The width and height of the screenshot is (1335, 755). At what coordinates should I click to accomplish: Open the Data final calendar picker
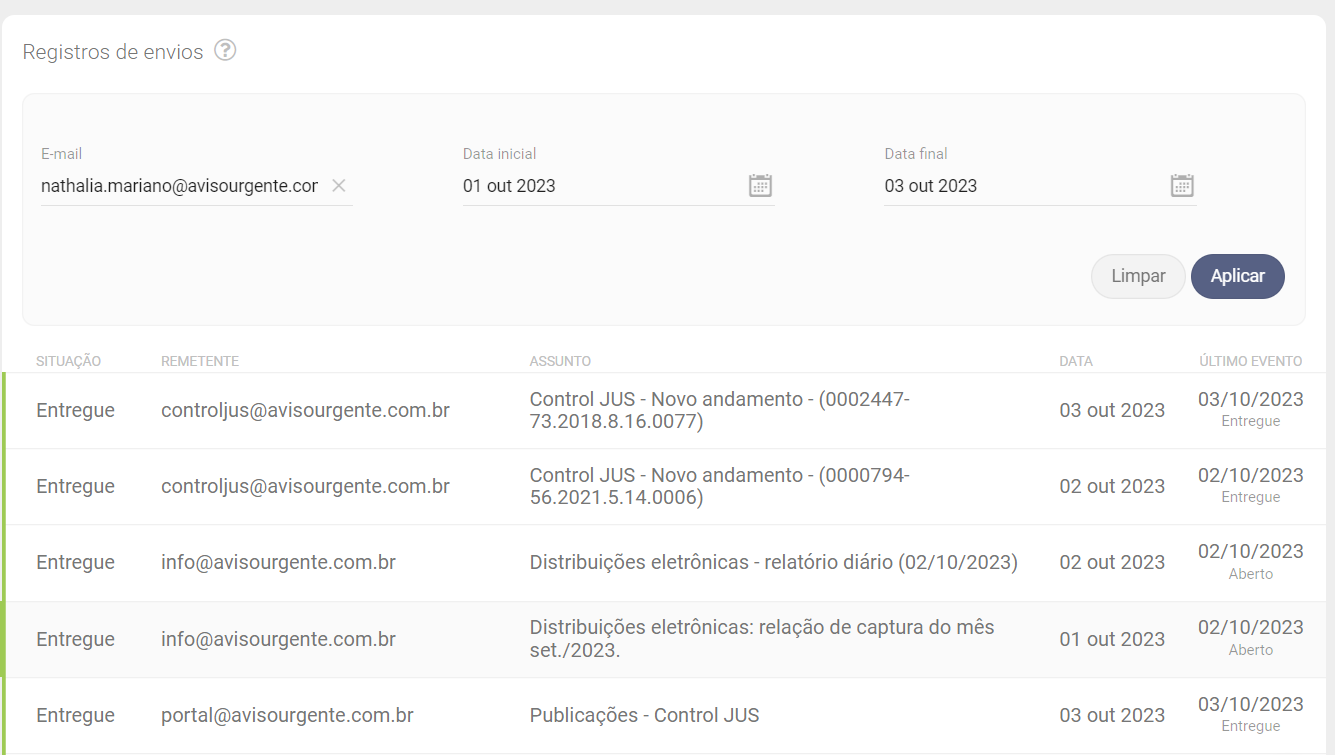click(1182, 186)
